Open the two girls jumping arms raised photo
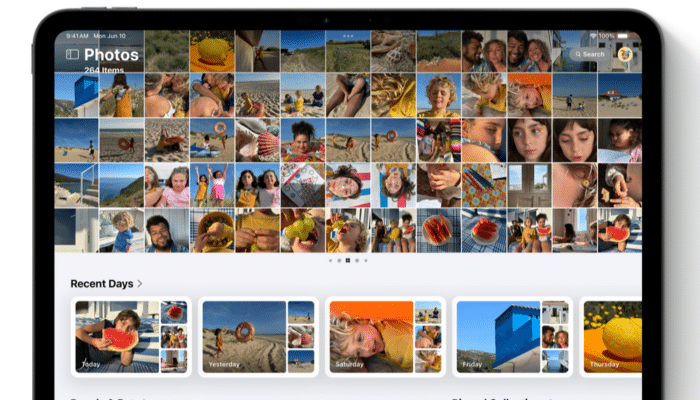The image size is (700, 400). click(212, 185)
